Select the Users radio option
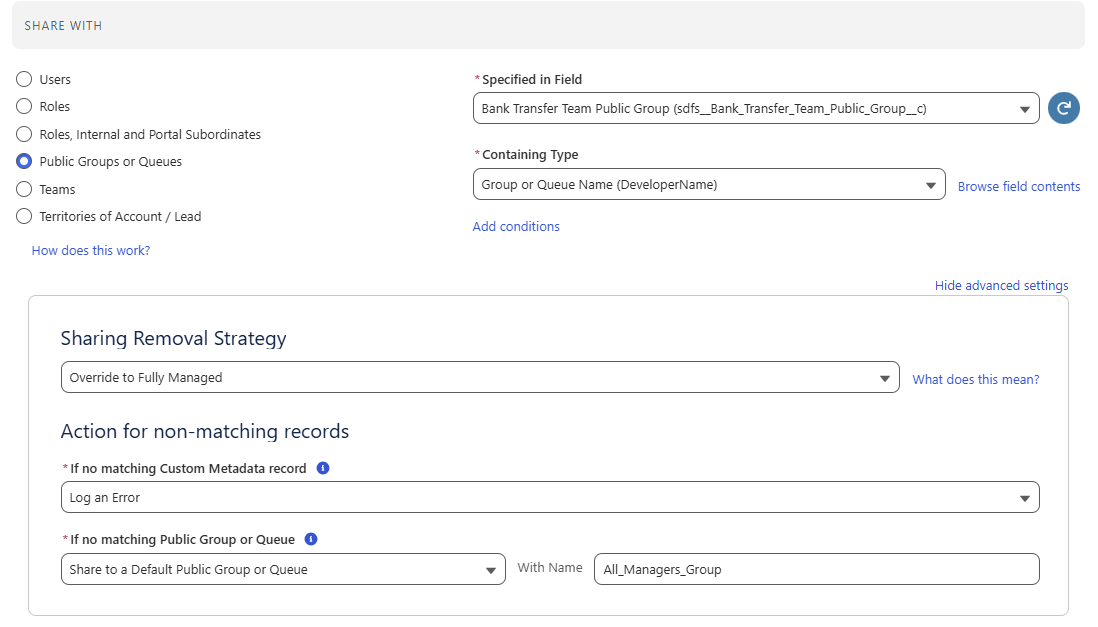Screen dimensions: 1098x627 [x=24, y=79]
